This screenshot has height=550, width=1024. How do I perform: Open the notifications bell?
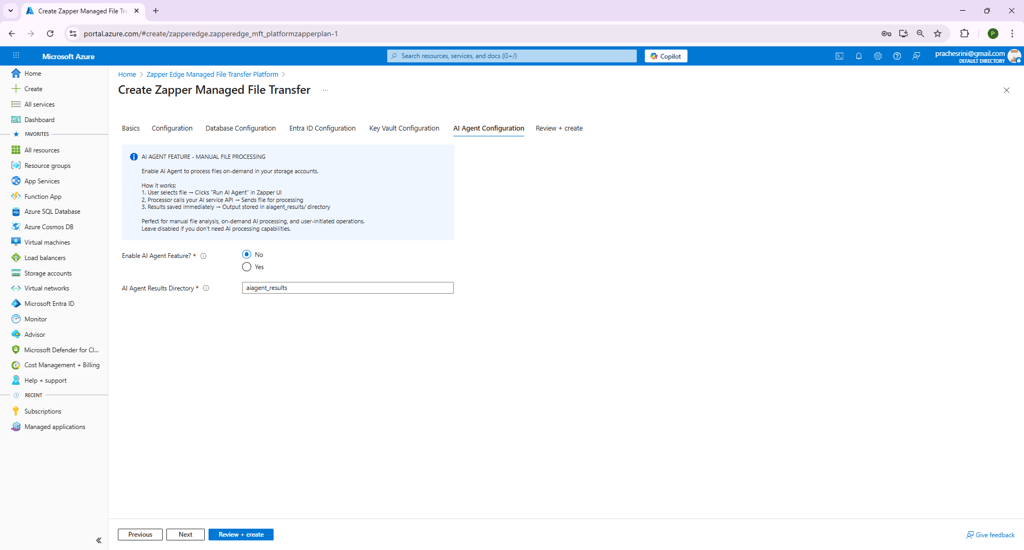(x=859, y=56)
